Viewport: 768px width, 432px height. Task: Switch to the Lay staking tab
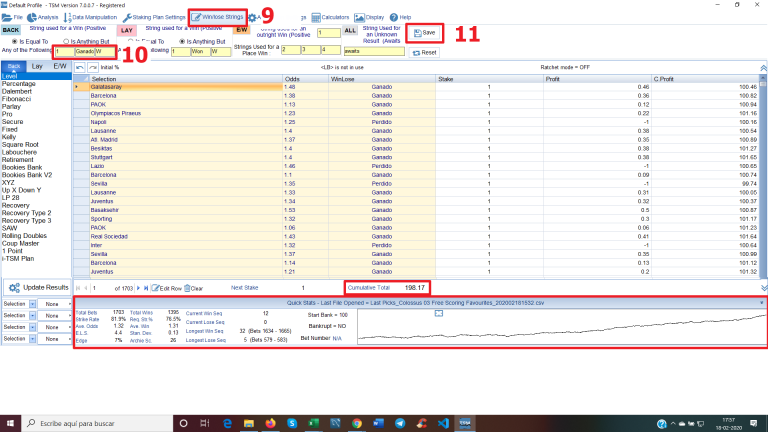tap(37, 66)
